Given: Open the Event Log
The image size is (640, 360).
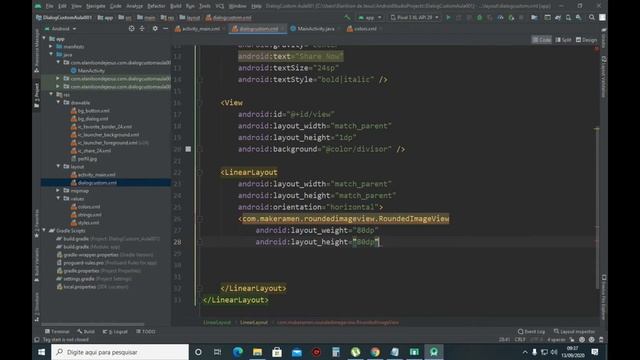Looking at the screenshot, I should coord(531,331).
